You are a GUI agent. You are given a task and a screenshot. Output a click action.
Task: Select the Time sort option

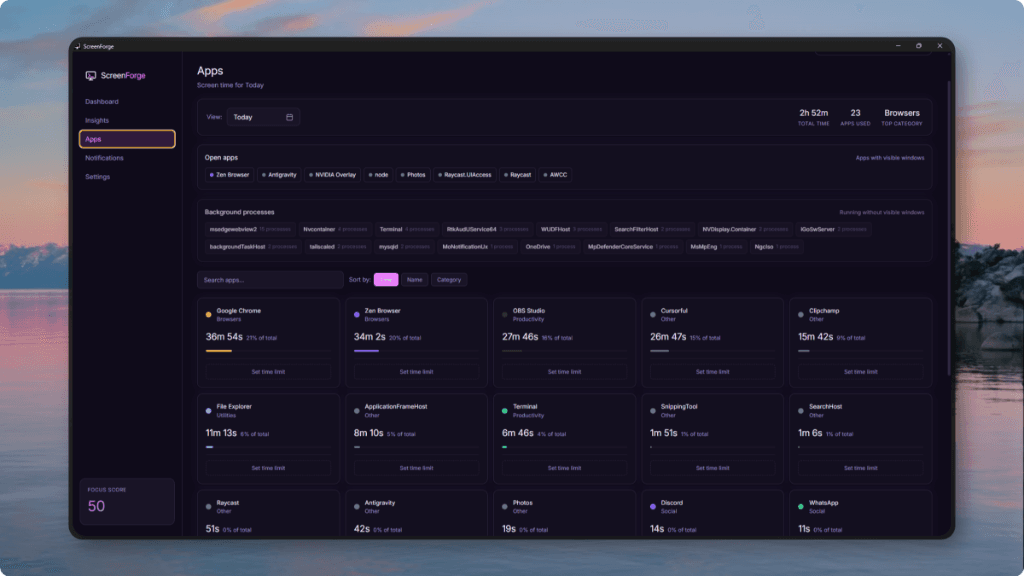[386, 279]
